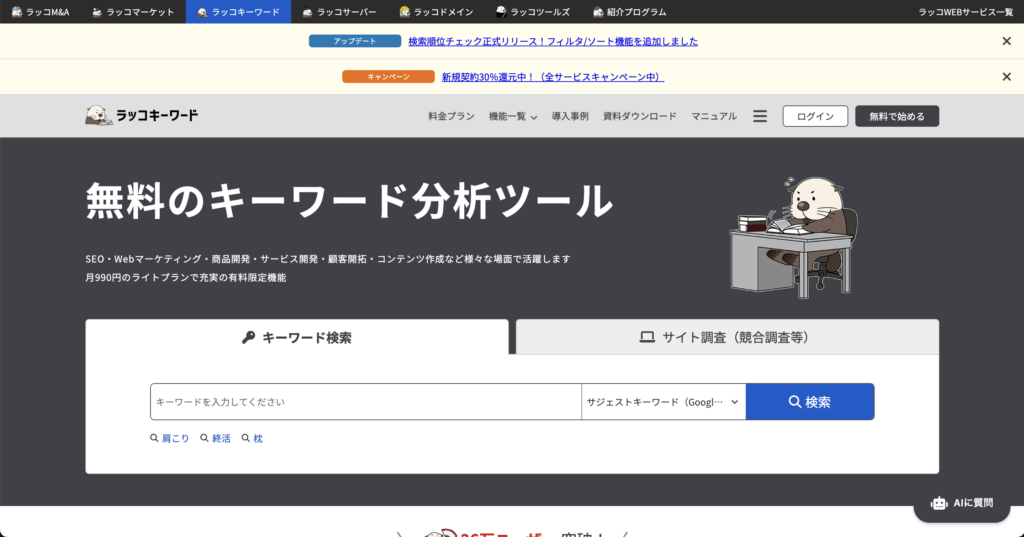Click the magnifier icon beside 終活

pos(204,438)
